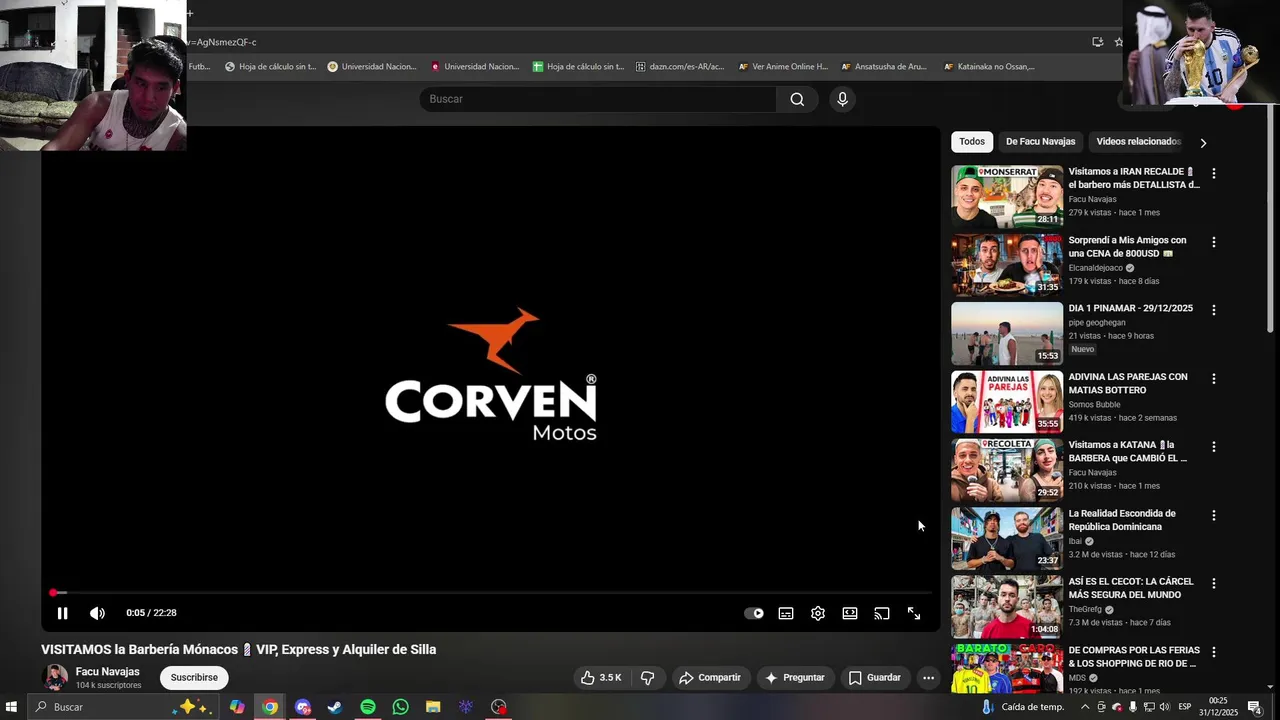This screenshot has width=1280, height=720.
Task: Open options for ASÍ ES EL CECOT video
Action: tap(1214, 583)
